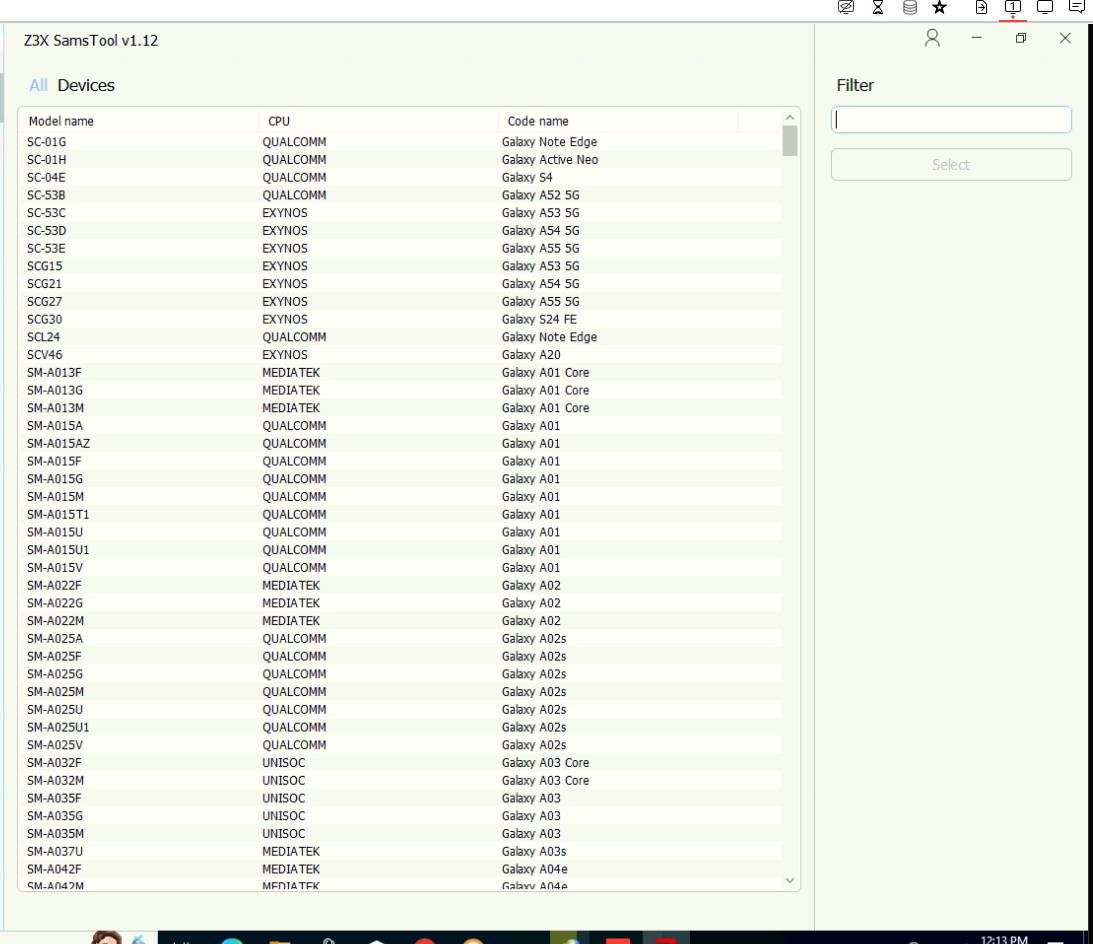The width and height of the screenshot is (1093, 944).
Task: Choose the SM-A013M device
Action: click(401, 409)
